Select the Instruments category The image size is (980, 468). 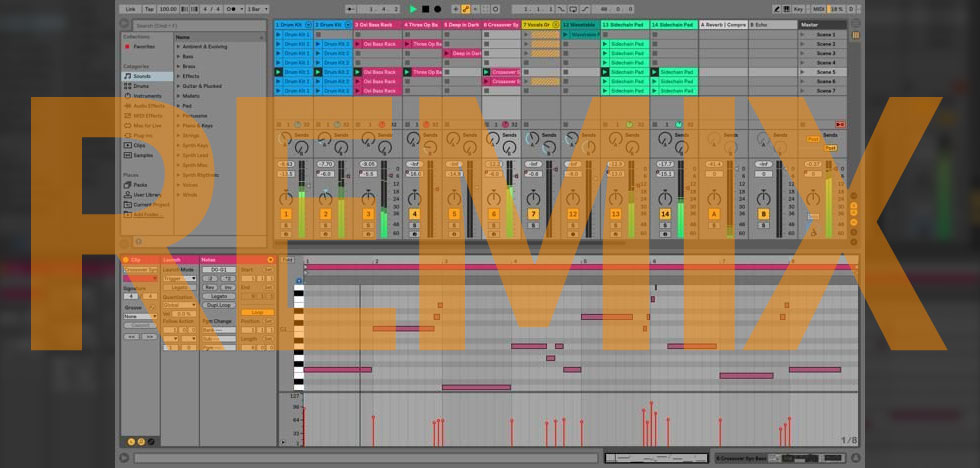point(148,96)
